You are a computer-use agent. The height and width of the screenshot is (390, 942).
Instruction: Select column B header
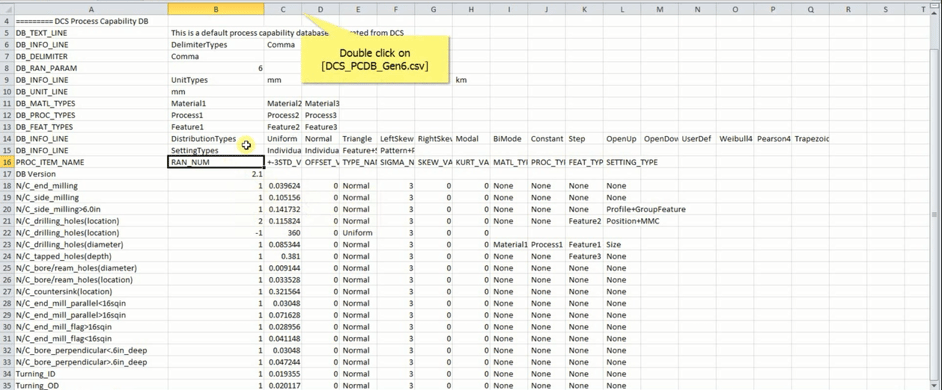click(216, 9)
